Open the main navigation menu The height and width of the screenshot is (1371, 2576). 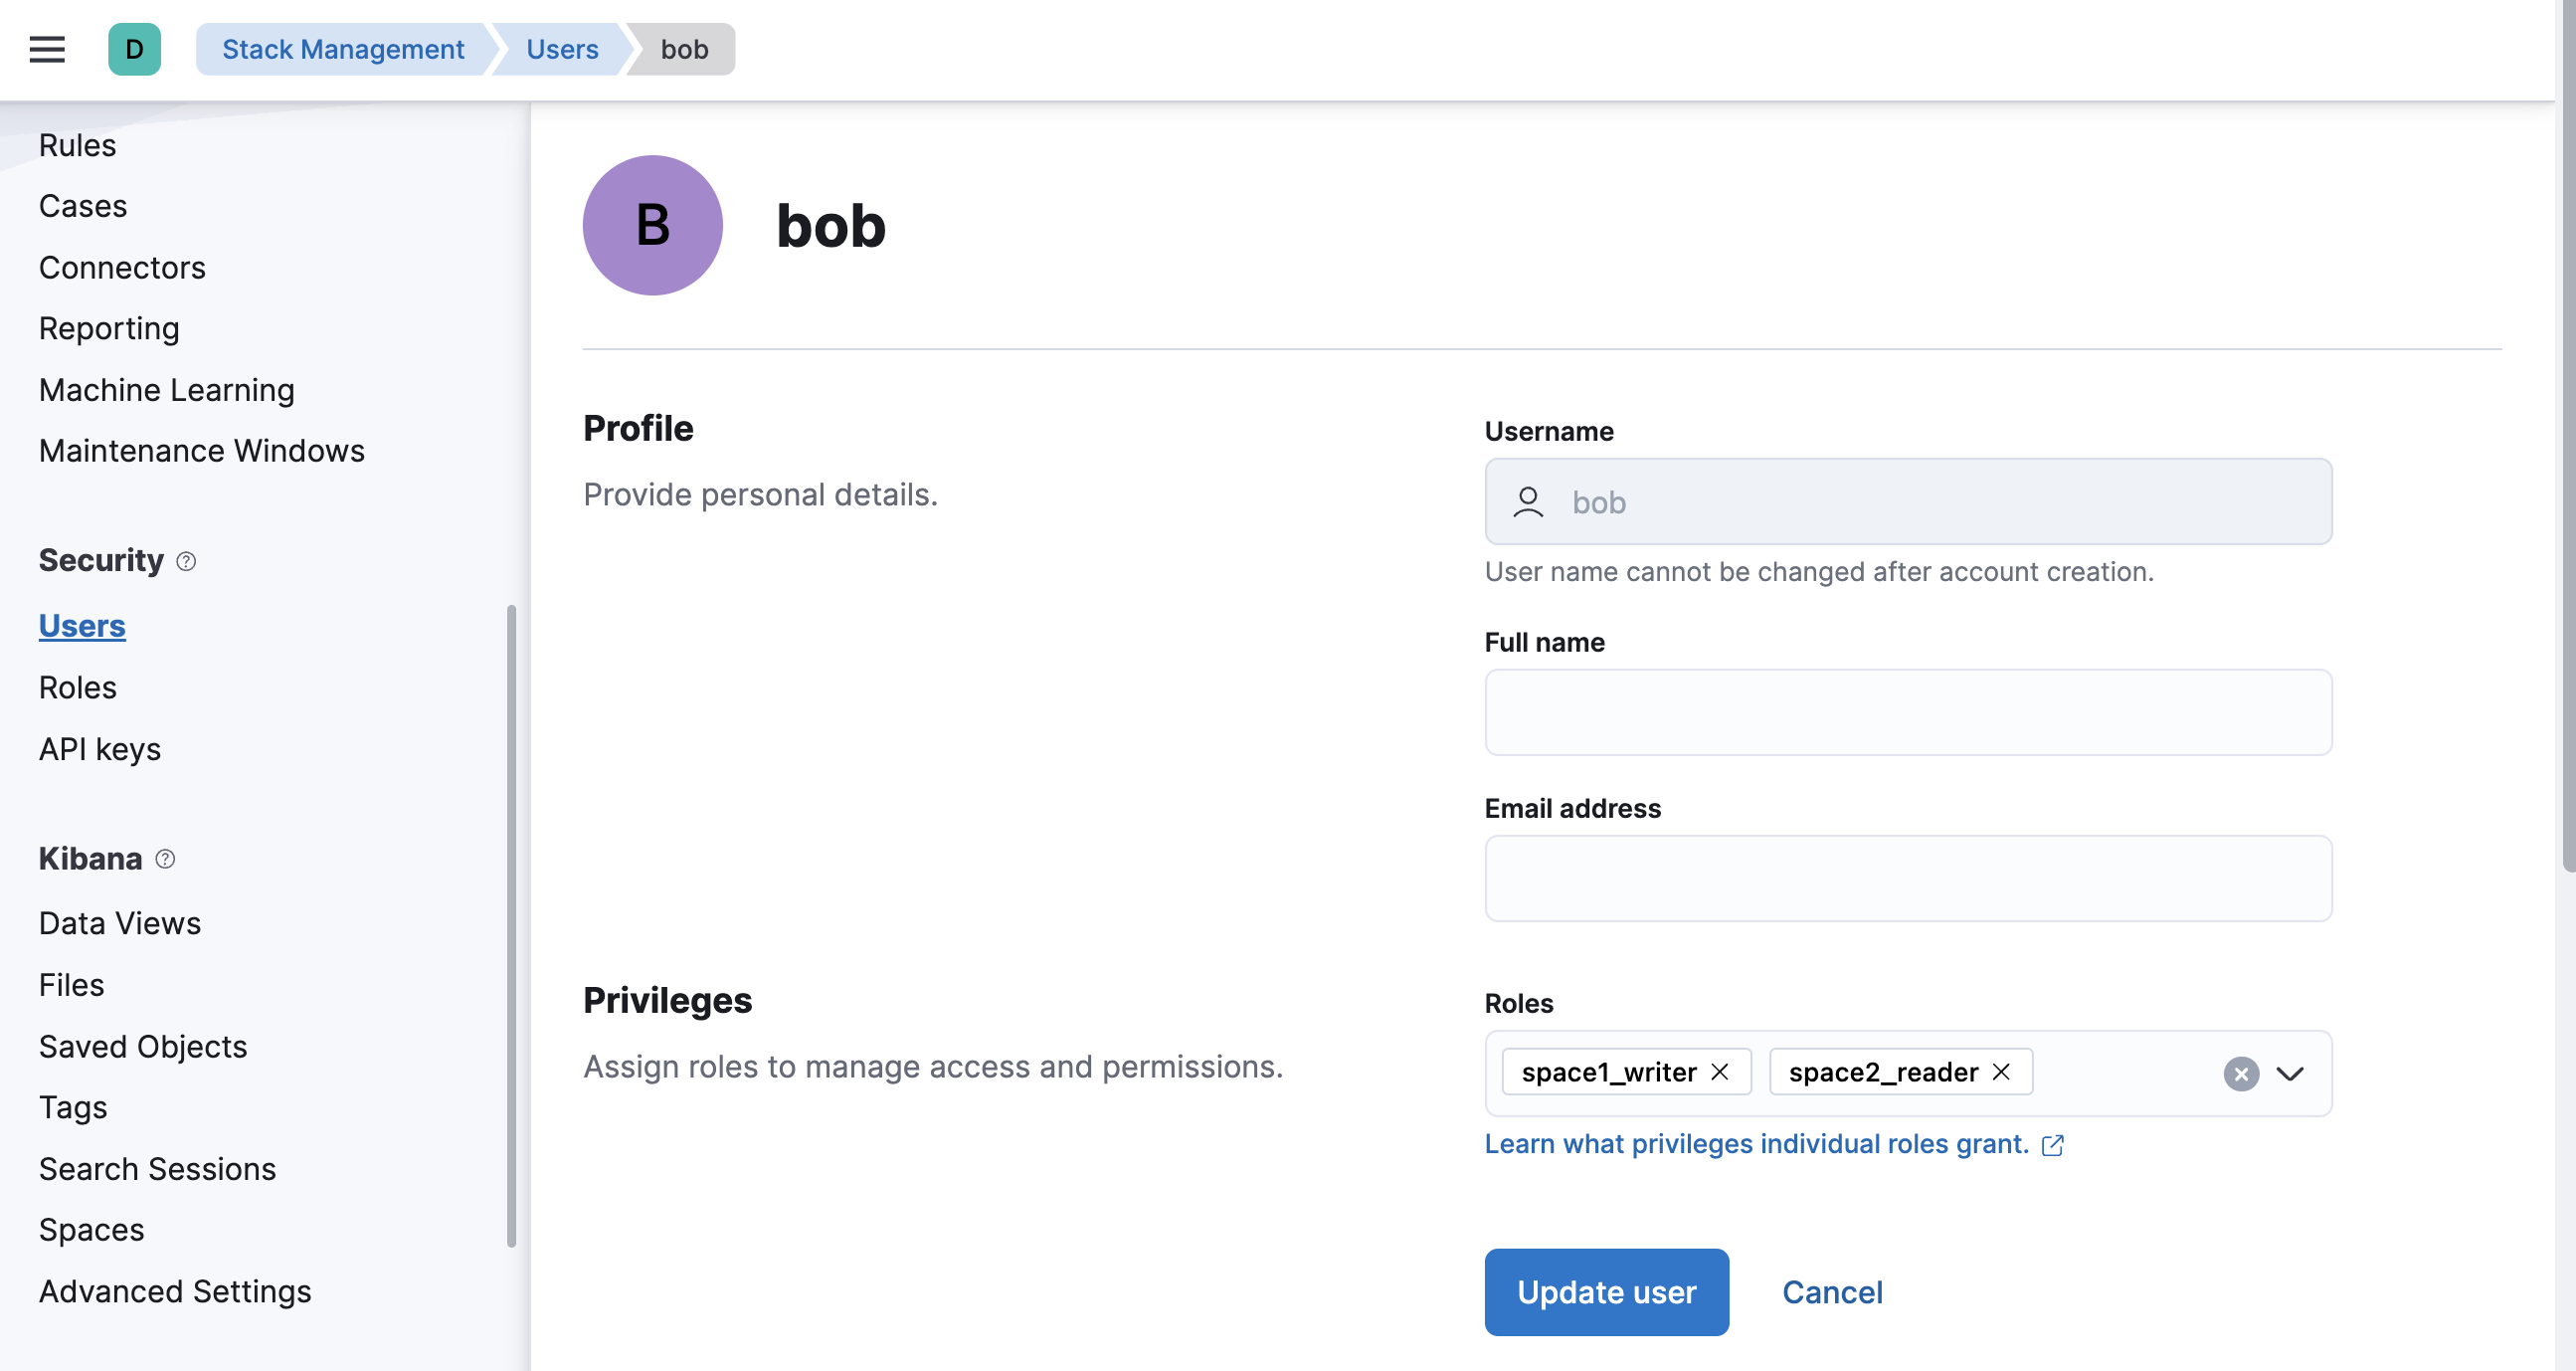click(x=46, y=49)
